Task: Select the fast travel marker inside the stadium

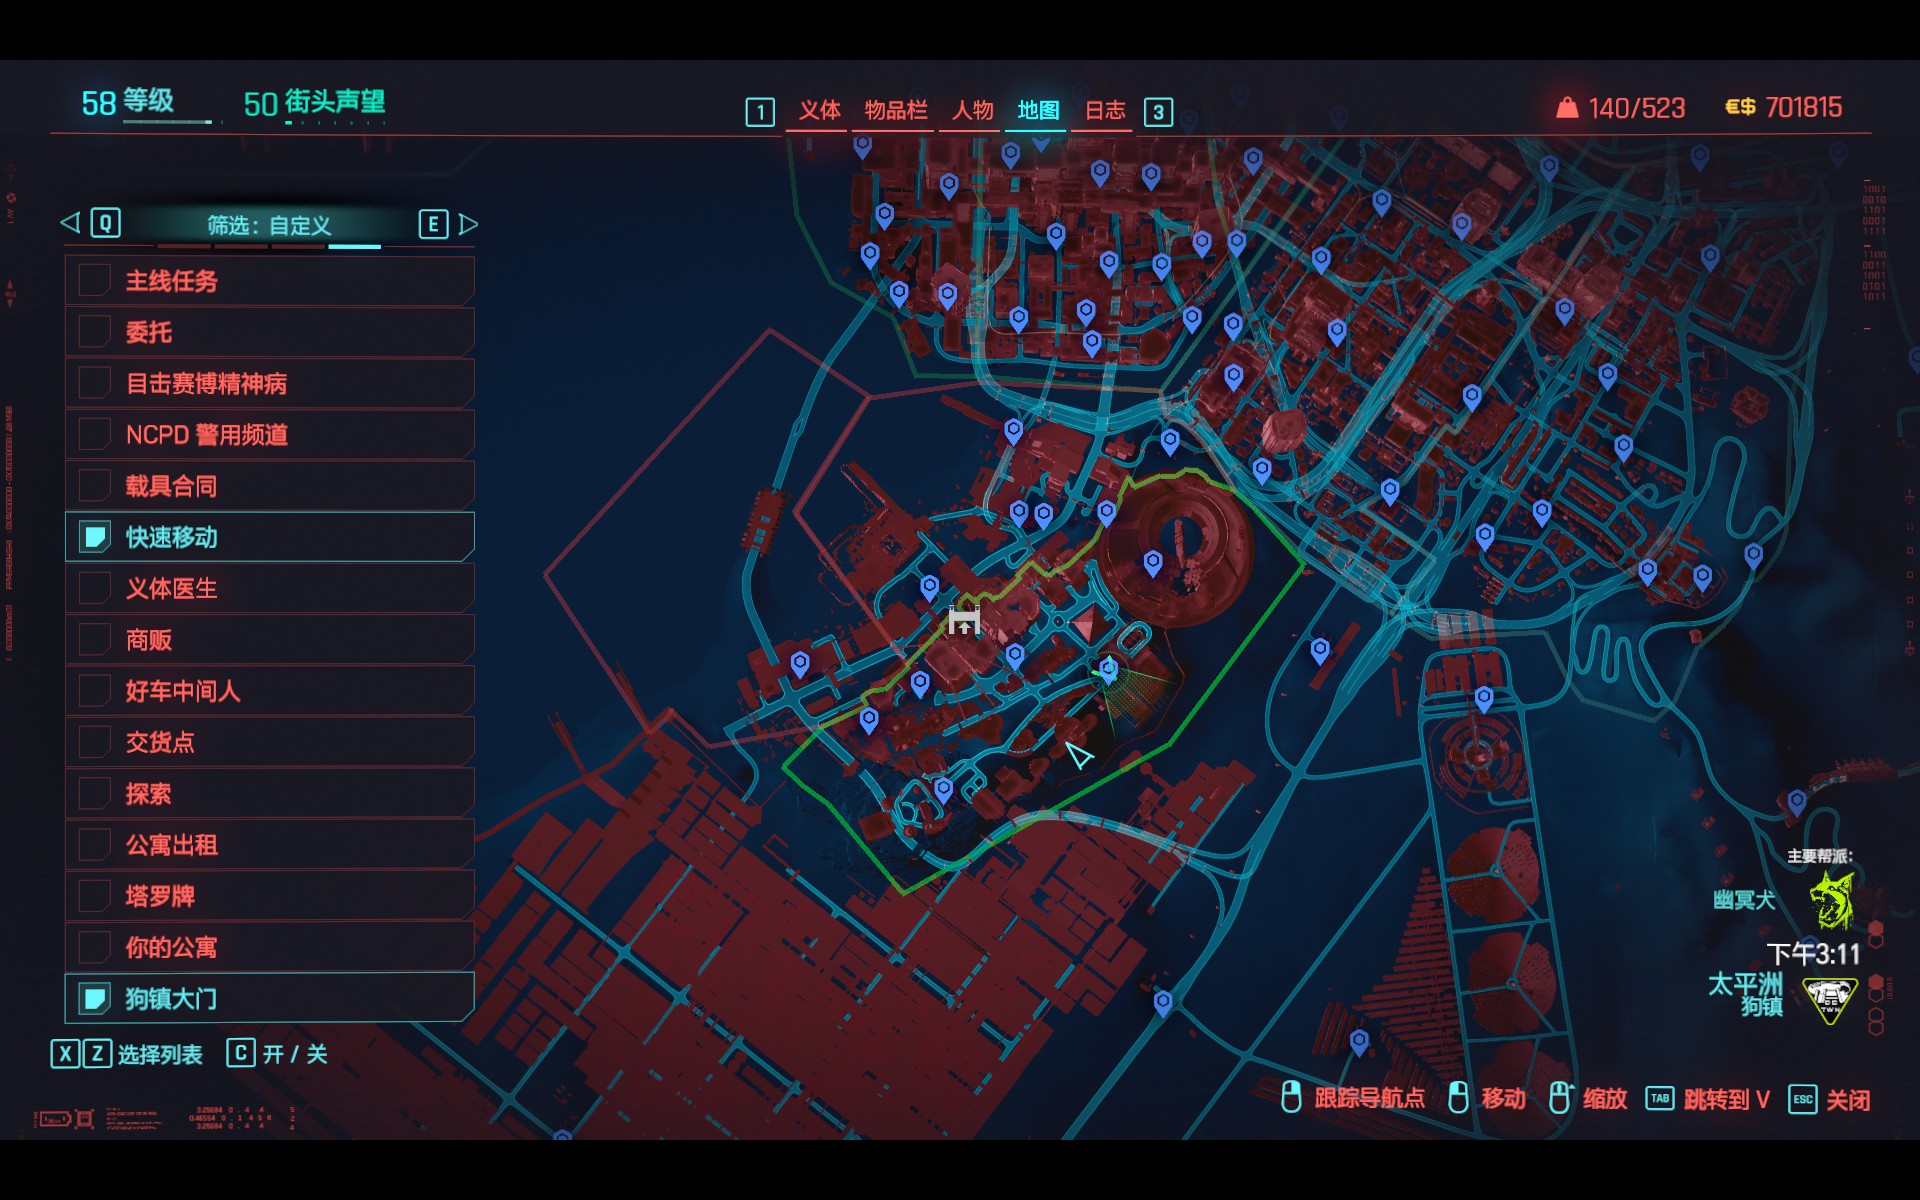Action: click(x=1153, y=562)
